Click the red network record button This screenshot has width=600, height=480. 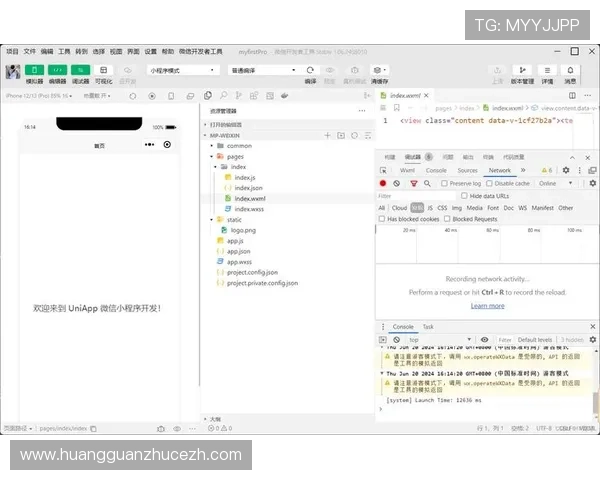pos(383,183)
